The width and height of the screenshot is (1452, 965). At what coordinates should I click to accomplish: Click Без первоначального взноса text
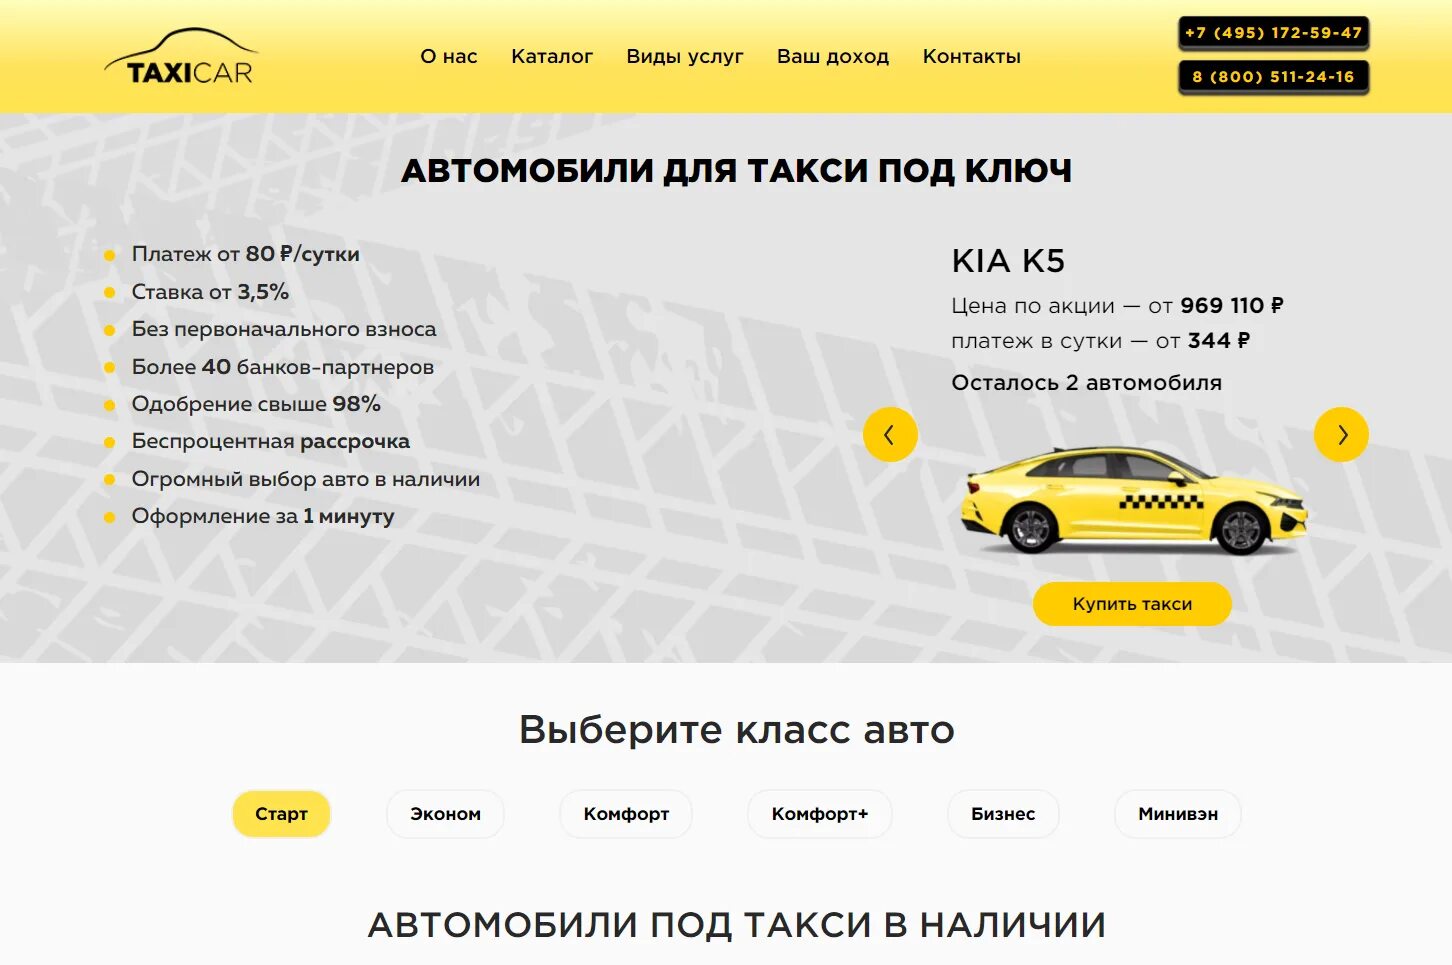pyautogui.click(x=284, y=329)
